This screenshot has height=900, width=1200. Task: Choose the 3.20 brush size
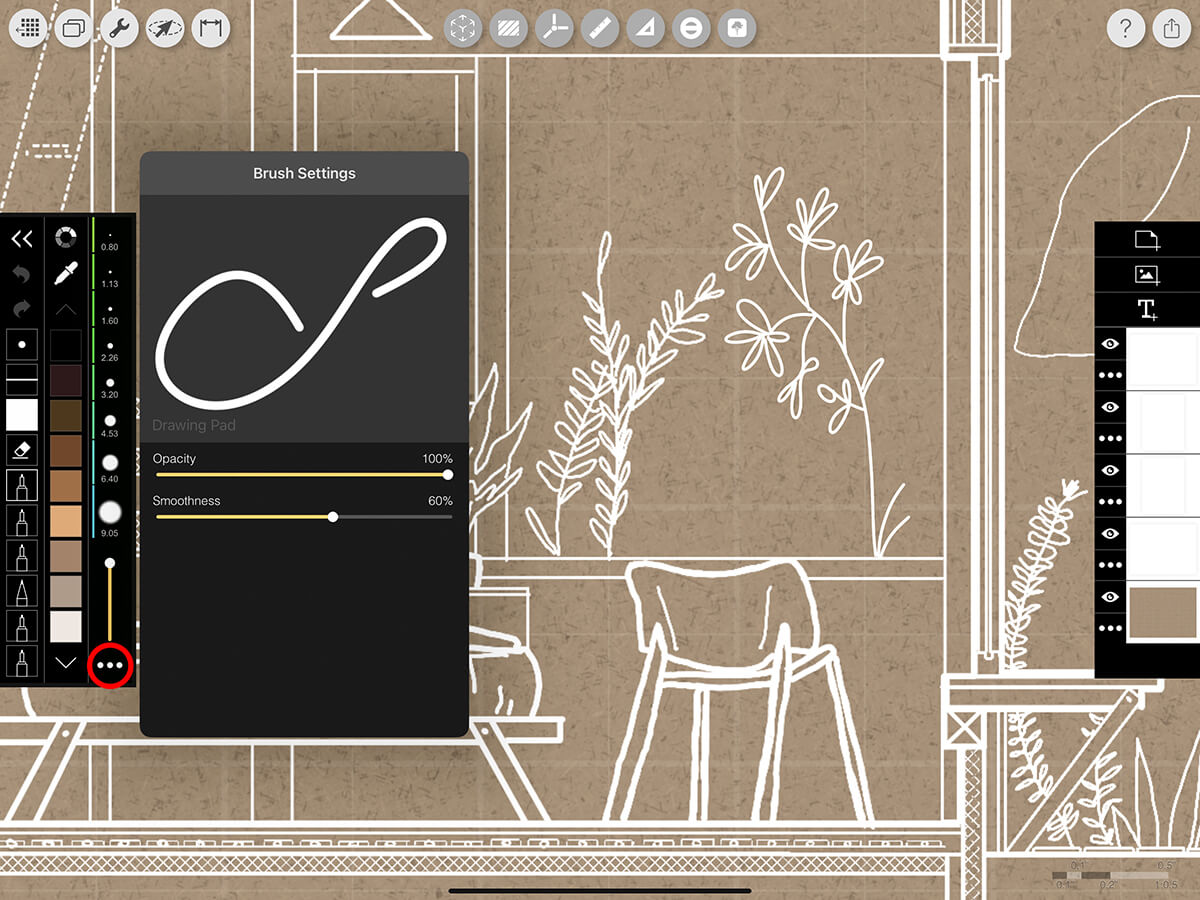pos(110,383)
